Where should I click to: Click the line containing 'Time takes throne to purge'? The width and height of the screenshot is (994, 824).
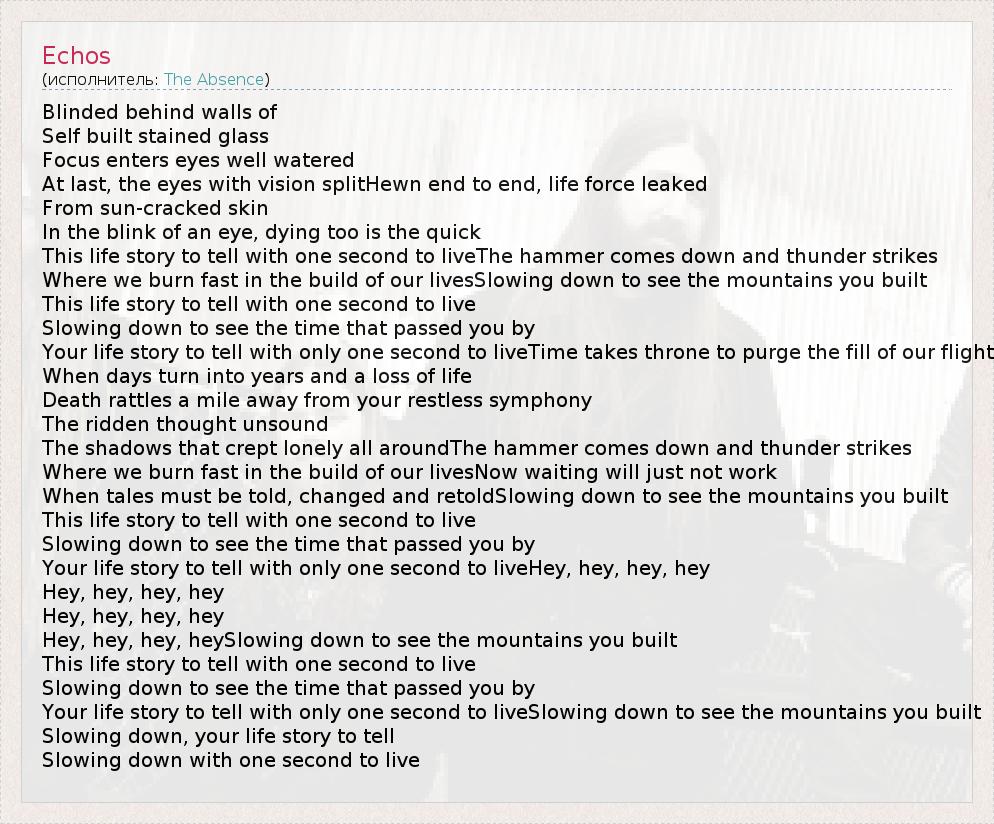517,352
